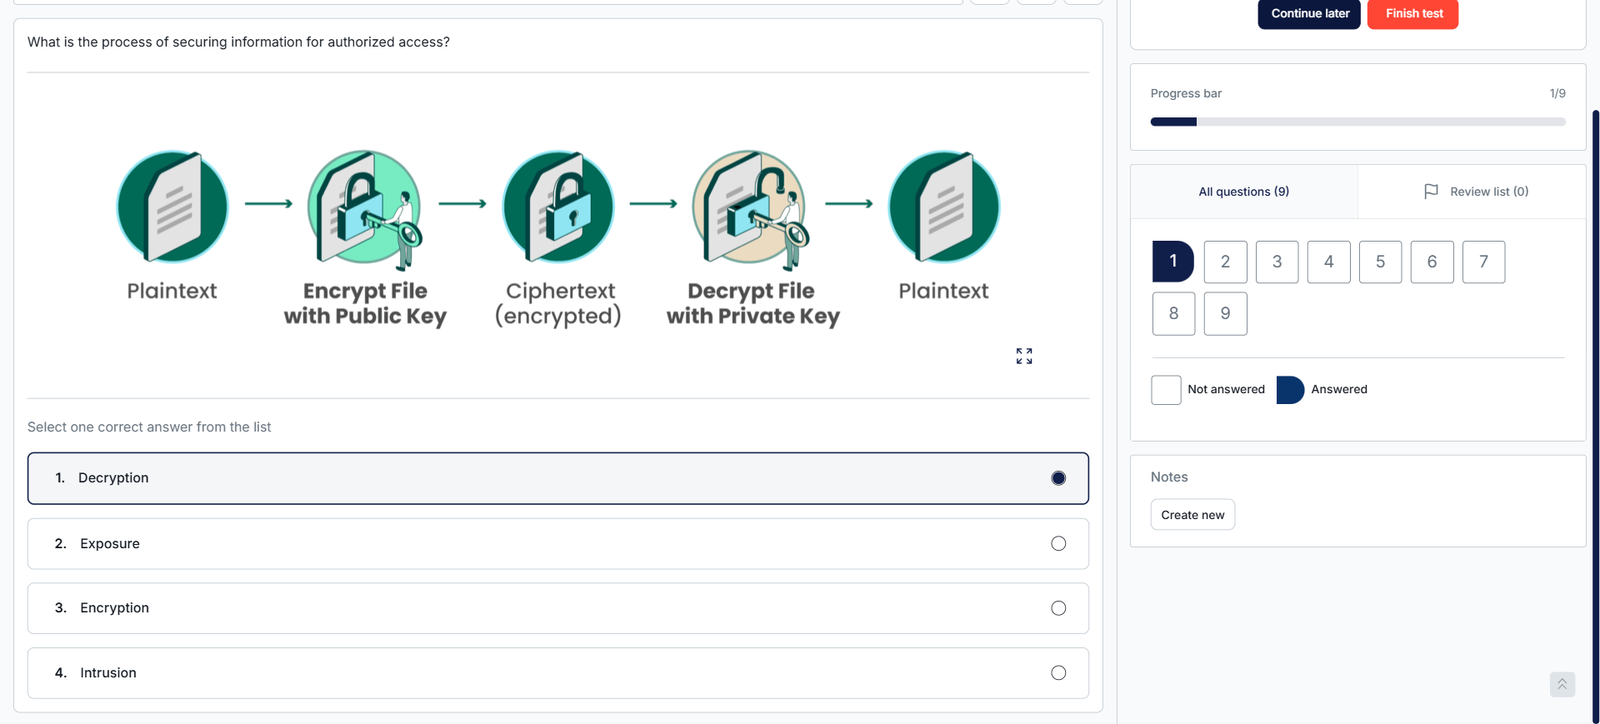Navigate to question 9

click(1225, 314)
